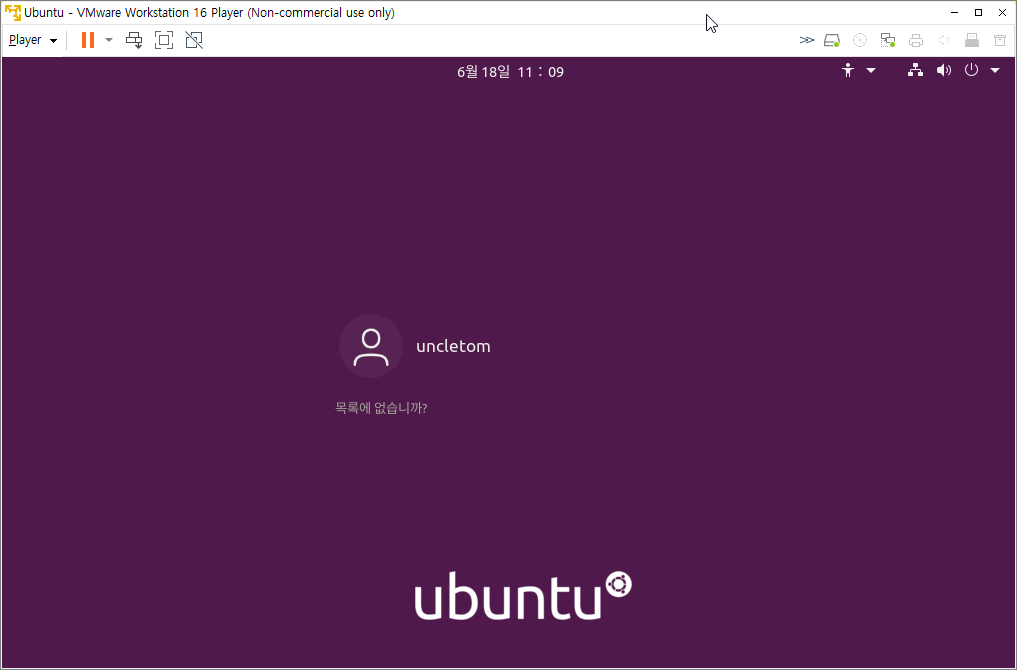Click the Ubuntu volume speaker icon

click(x=944, y=70)
